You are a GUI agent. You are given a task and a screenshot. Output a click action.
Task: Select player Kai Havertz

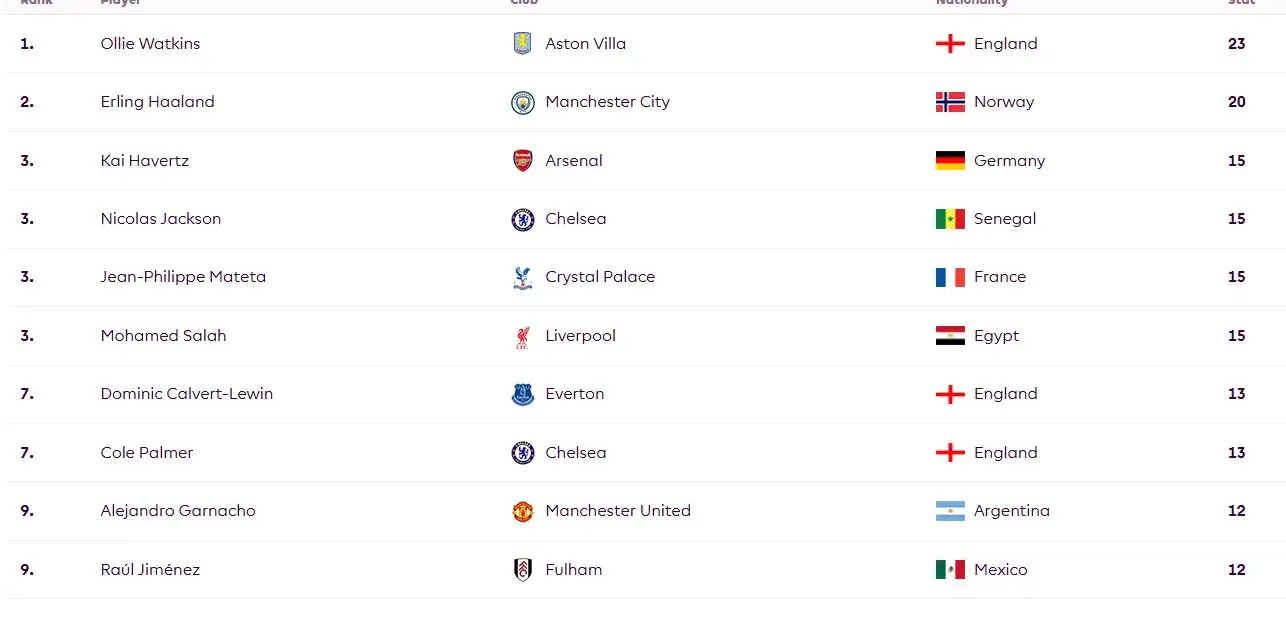click(144, 161)
